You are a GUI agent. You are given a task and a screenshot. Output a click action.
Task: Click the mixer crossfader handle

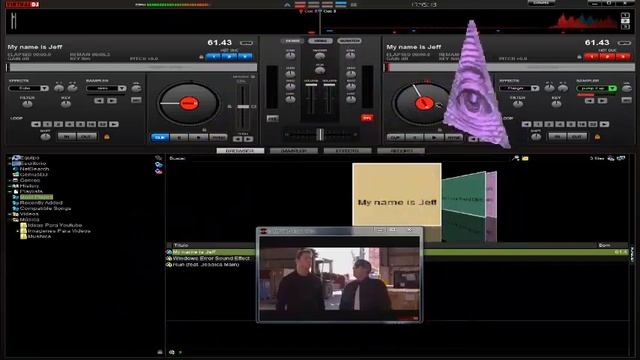pyautogui.click(x=320, y=134)
